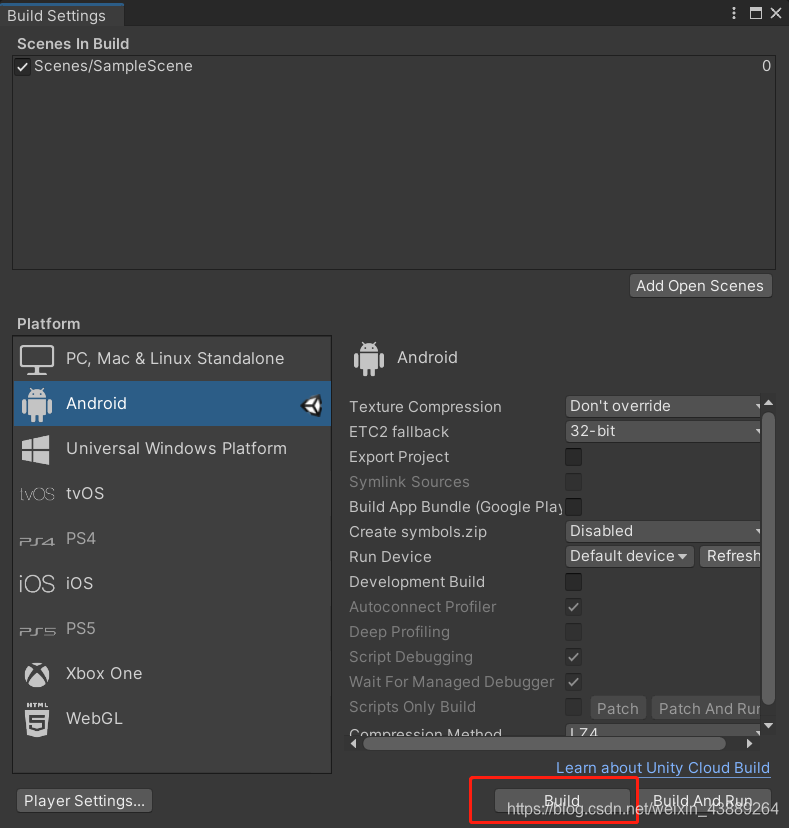The width and height of the screenshot is (789, 828).
Task: Maximize the Build Settings window
Action: [x=756, y=13]
